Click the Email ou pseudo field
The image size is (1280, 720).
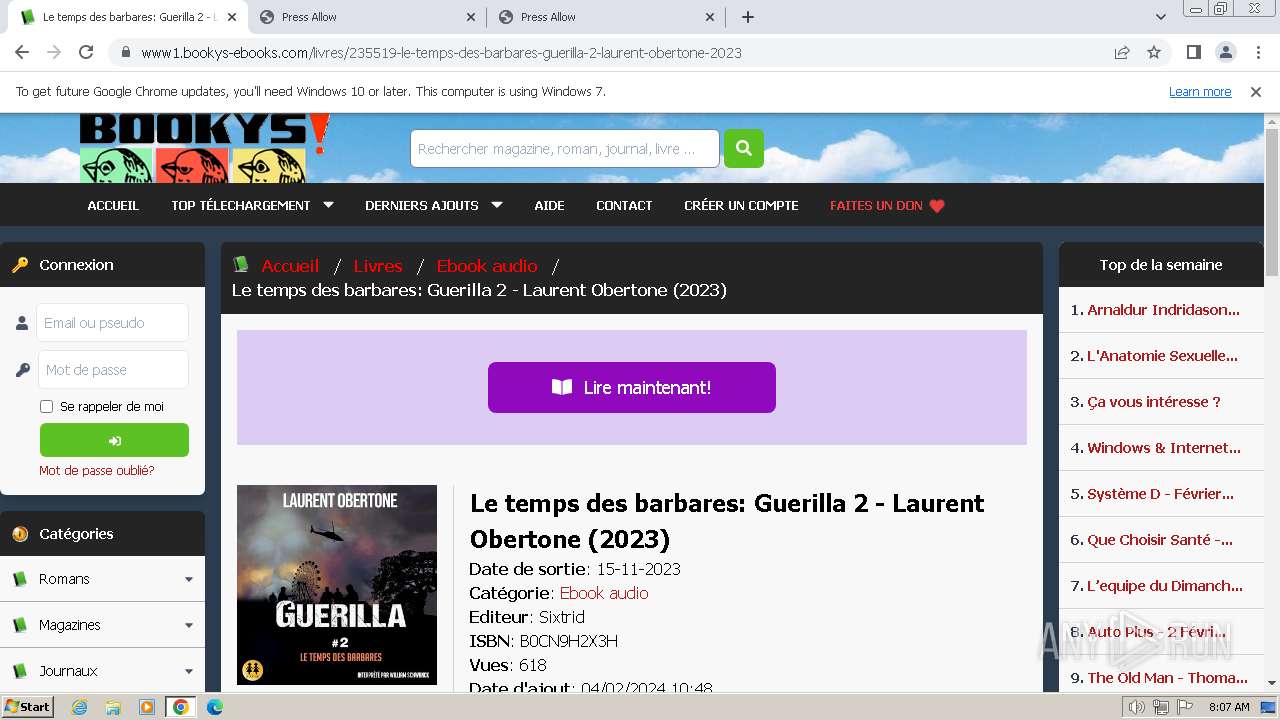(x=113, y=323)
